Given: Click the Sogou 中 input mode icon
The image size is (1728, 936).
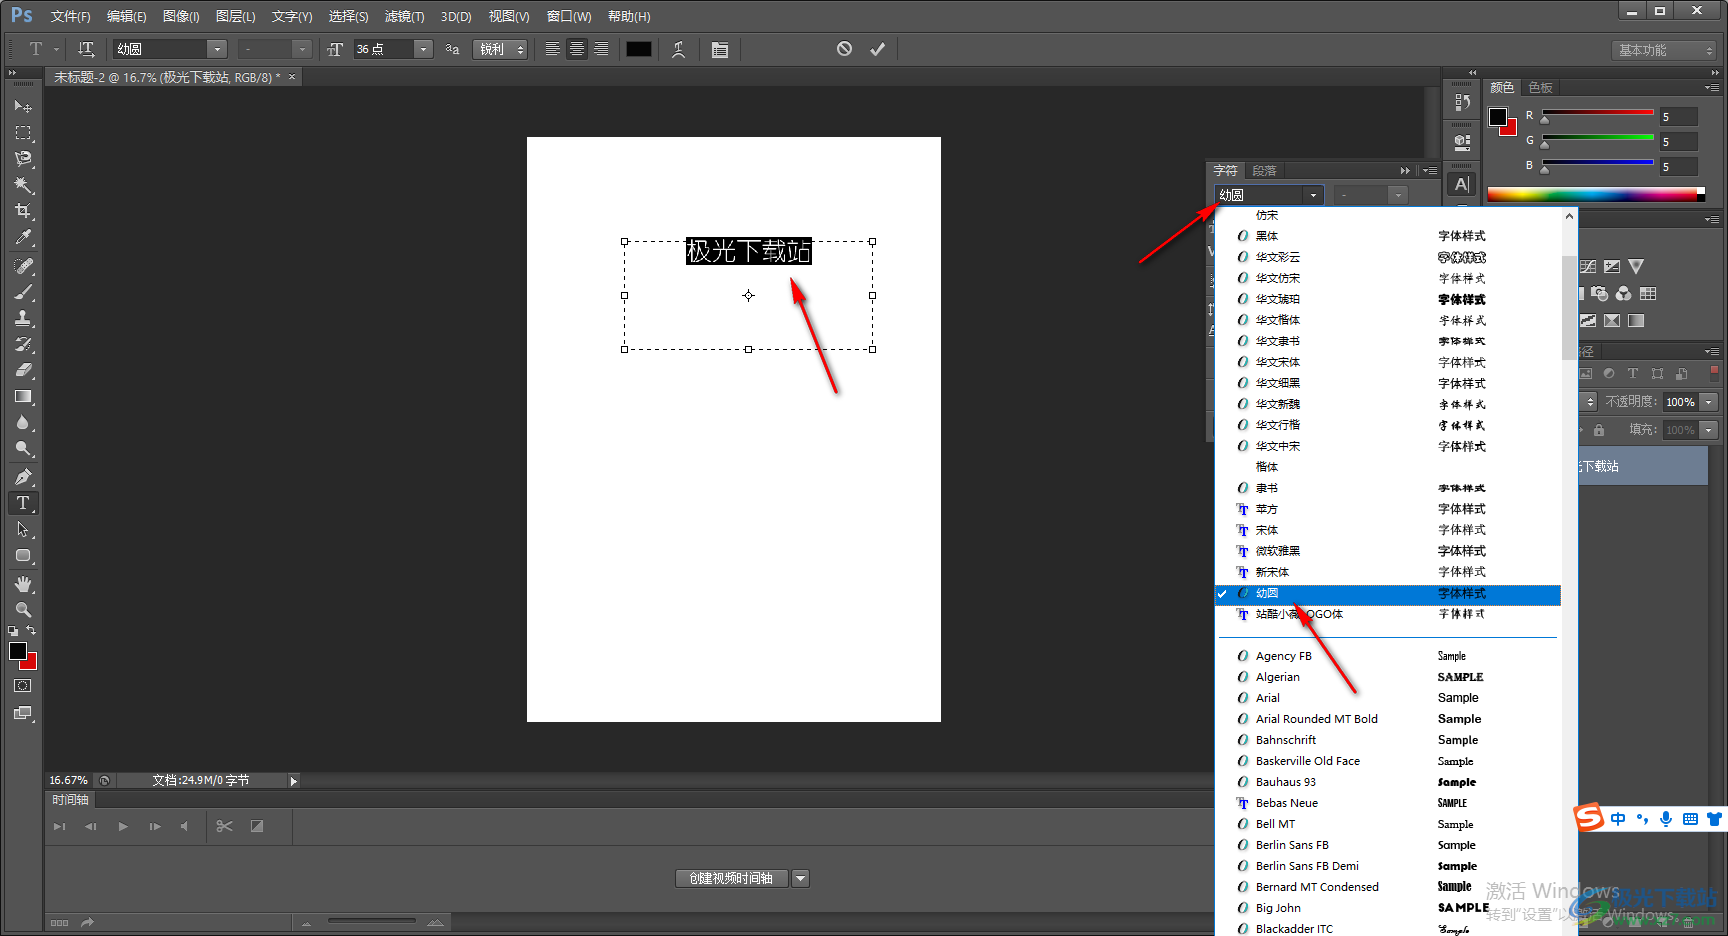Looking at the screenshot, I should 1618,819.
